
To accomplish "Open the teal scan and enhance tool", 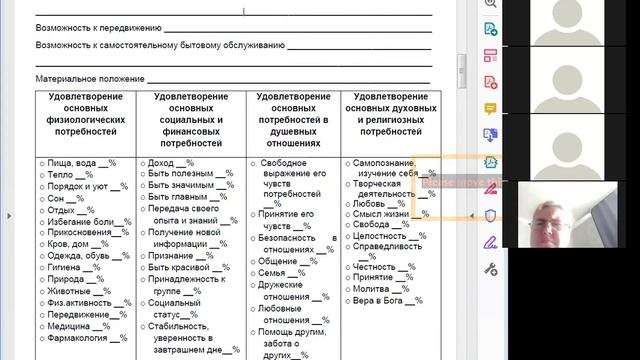I will [x=490, y=162].
